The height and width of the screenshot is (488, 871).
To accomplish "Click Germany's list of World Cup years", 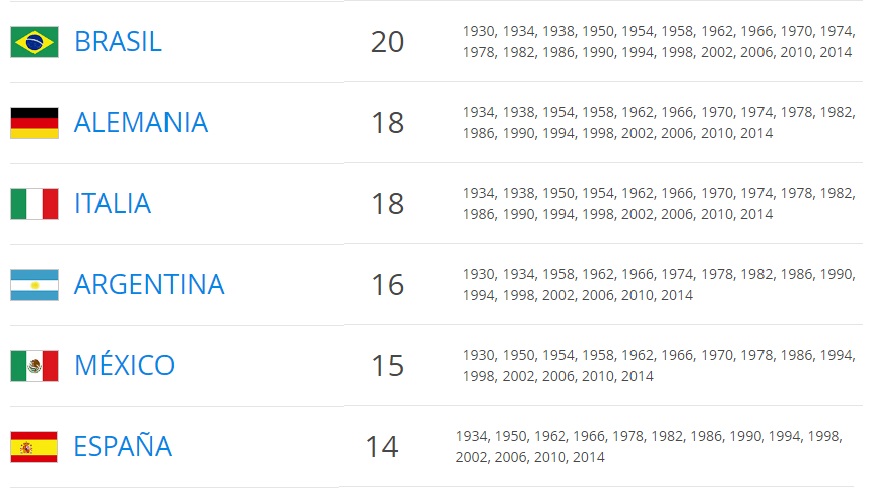I will coord(659,123).
